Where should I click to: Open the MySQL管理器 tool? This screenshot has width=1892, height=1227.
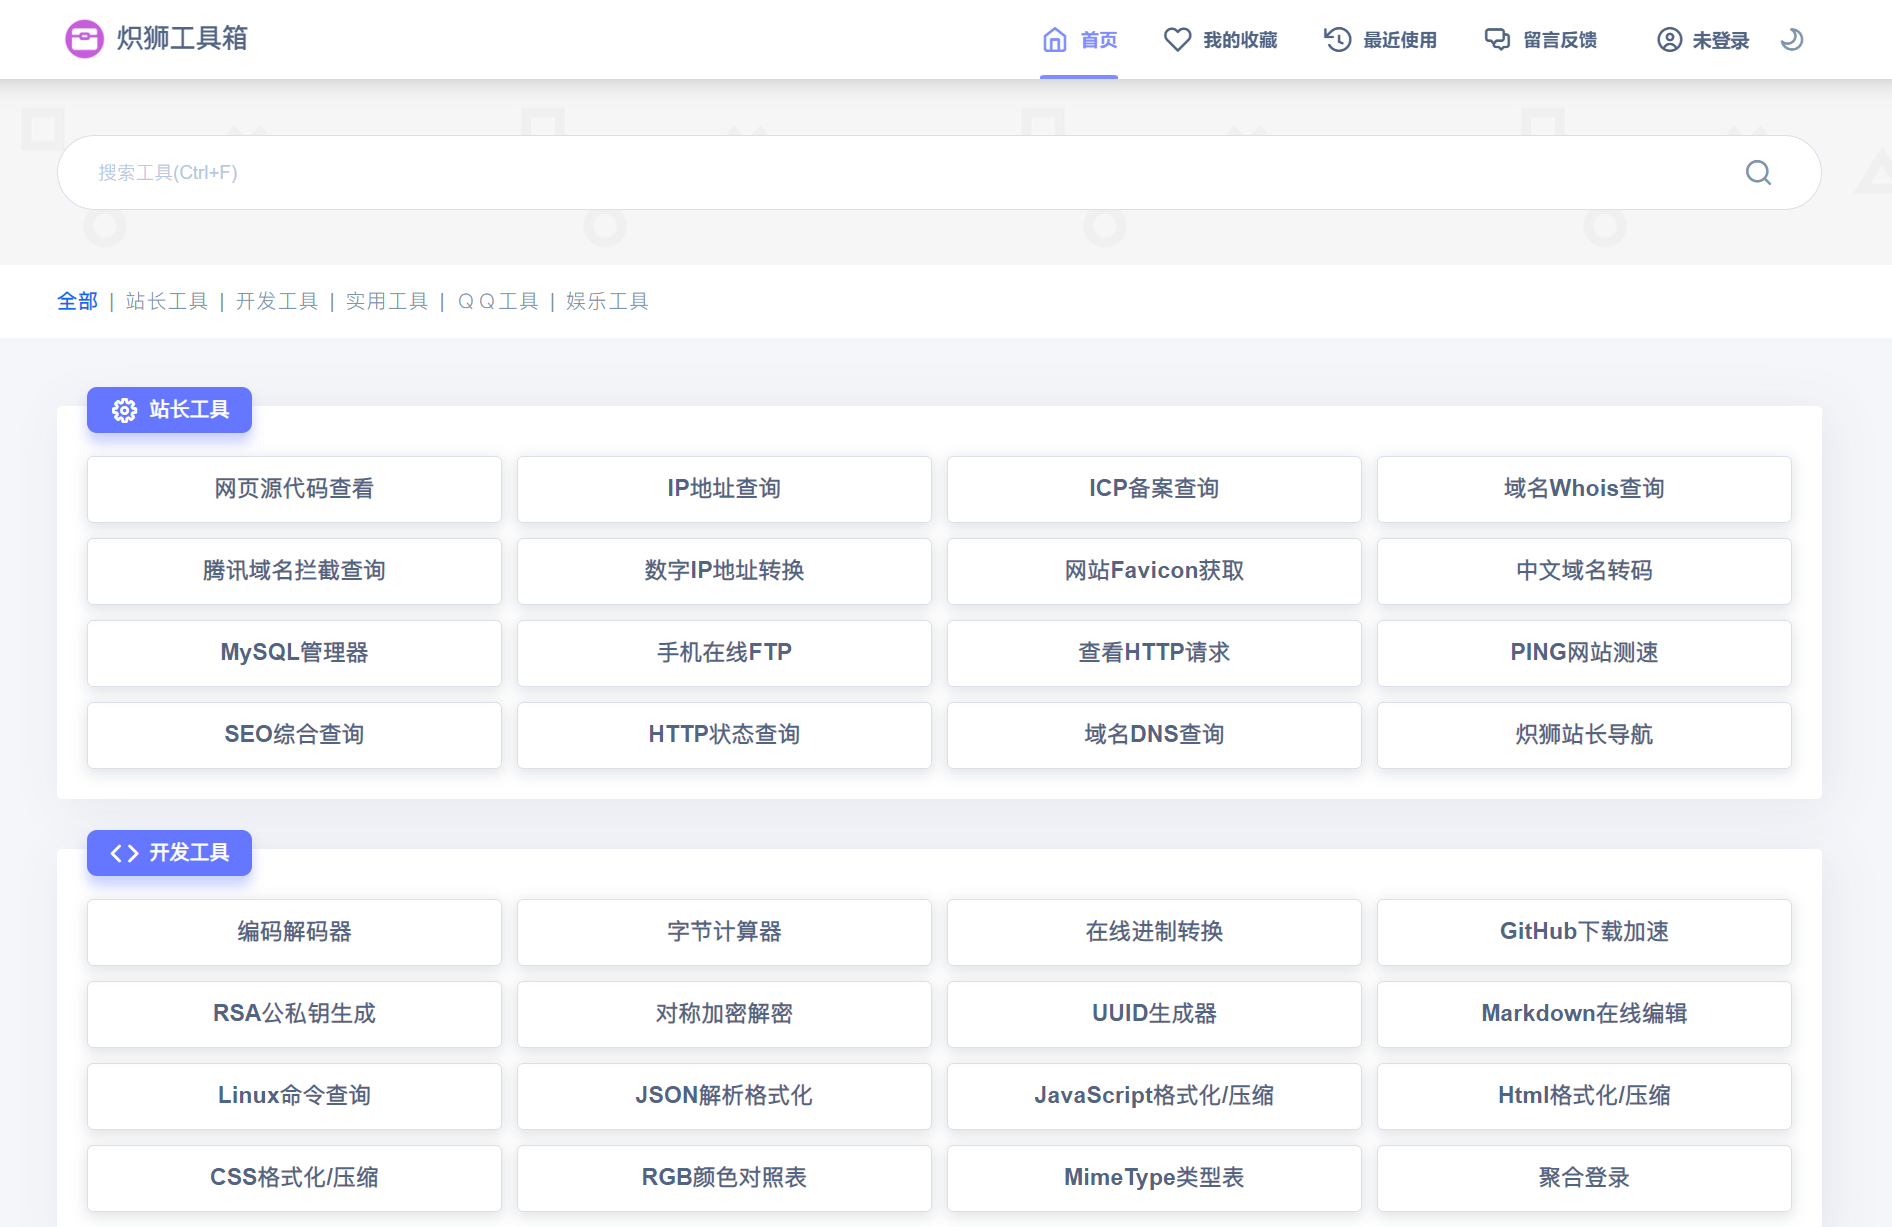coord(294,653)
